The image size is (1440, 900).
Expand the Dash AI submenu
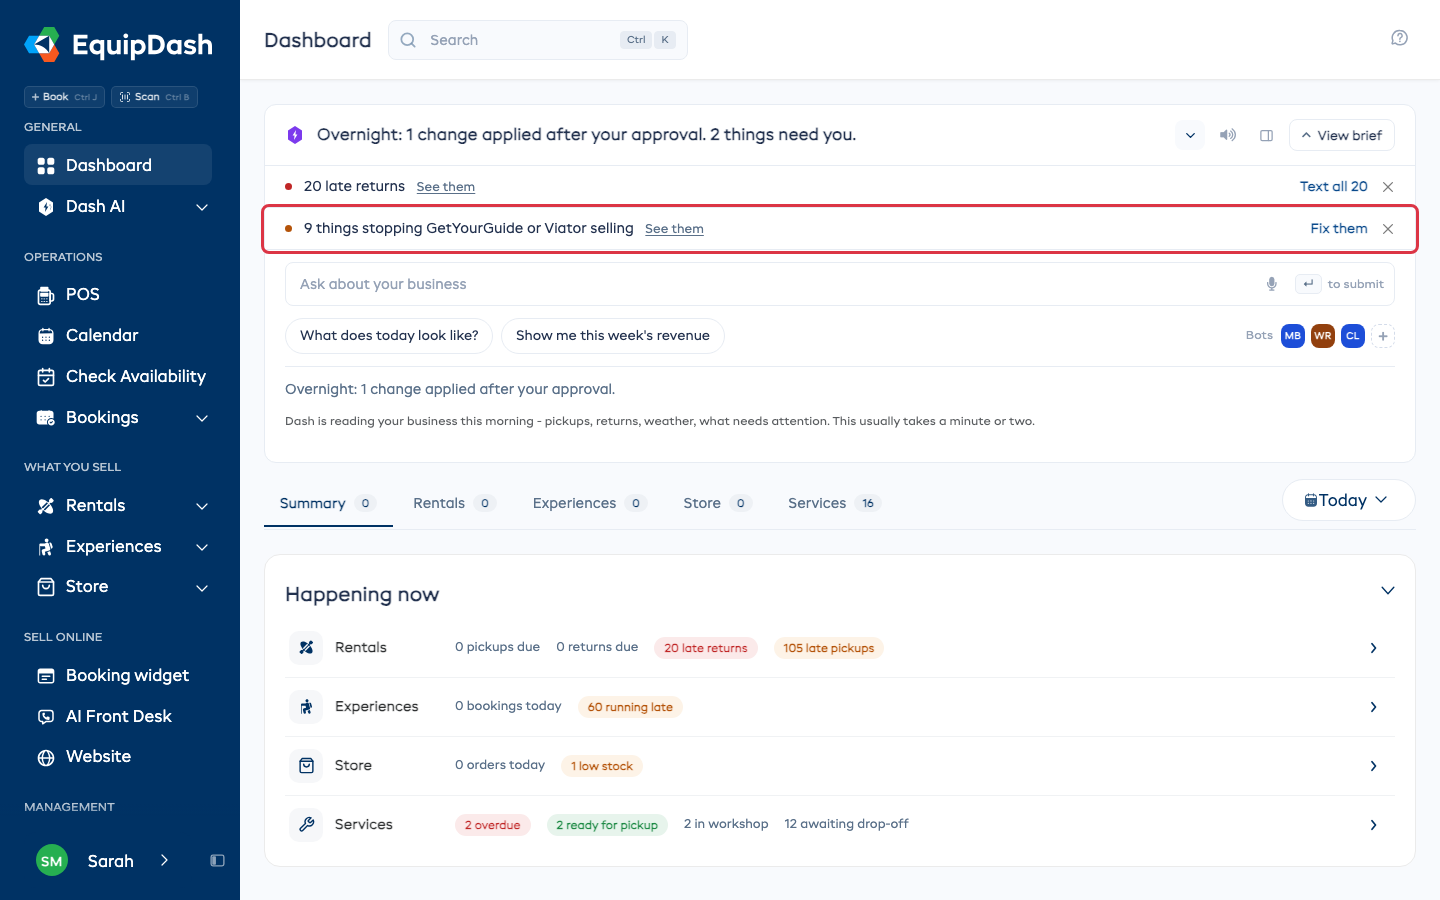202,207
